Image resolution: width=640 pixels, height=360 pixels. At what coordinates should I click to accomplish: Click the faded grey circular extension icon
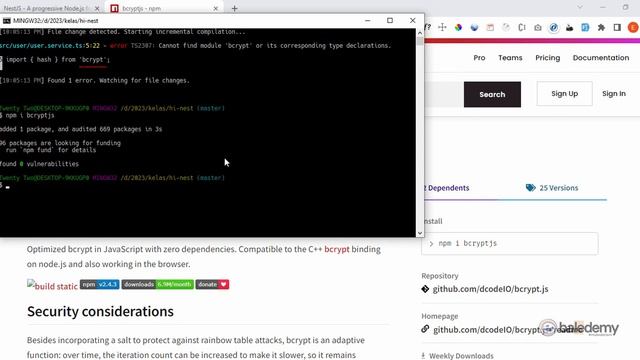(506, 27)
